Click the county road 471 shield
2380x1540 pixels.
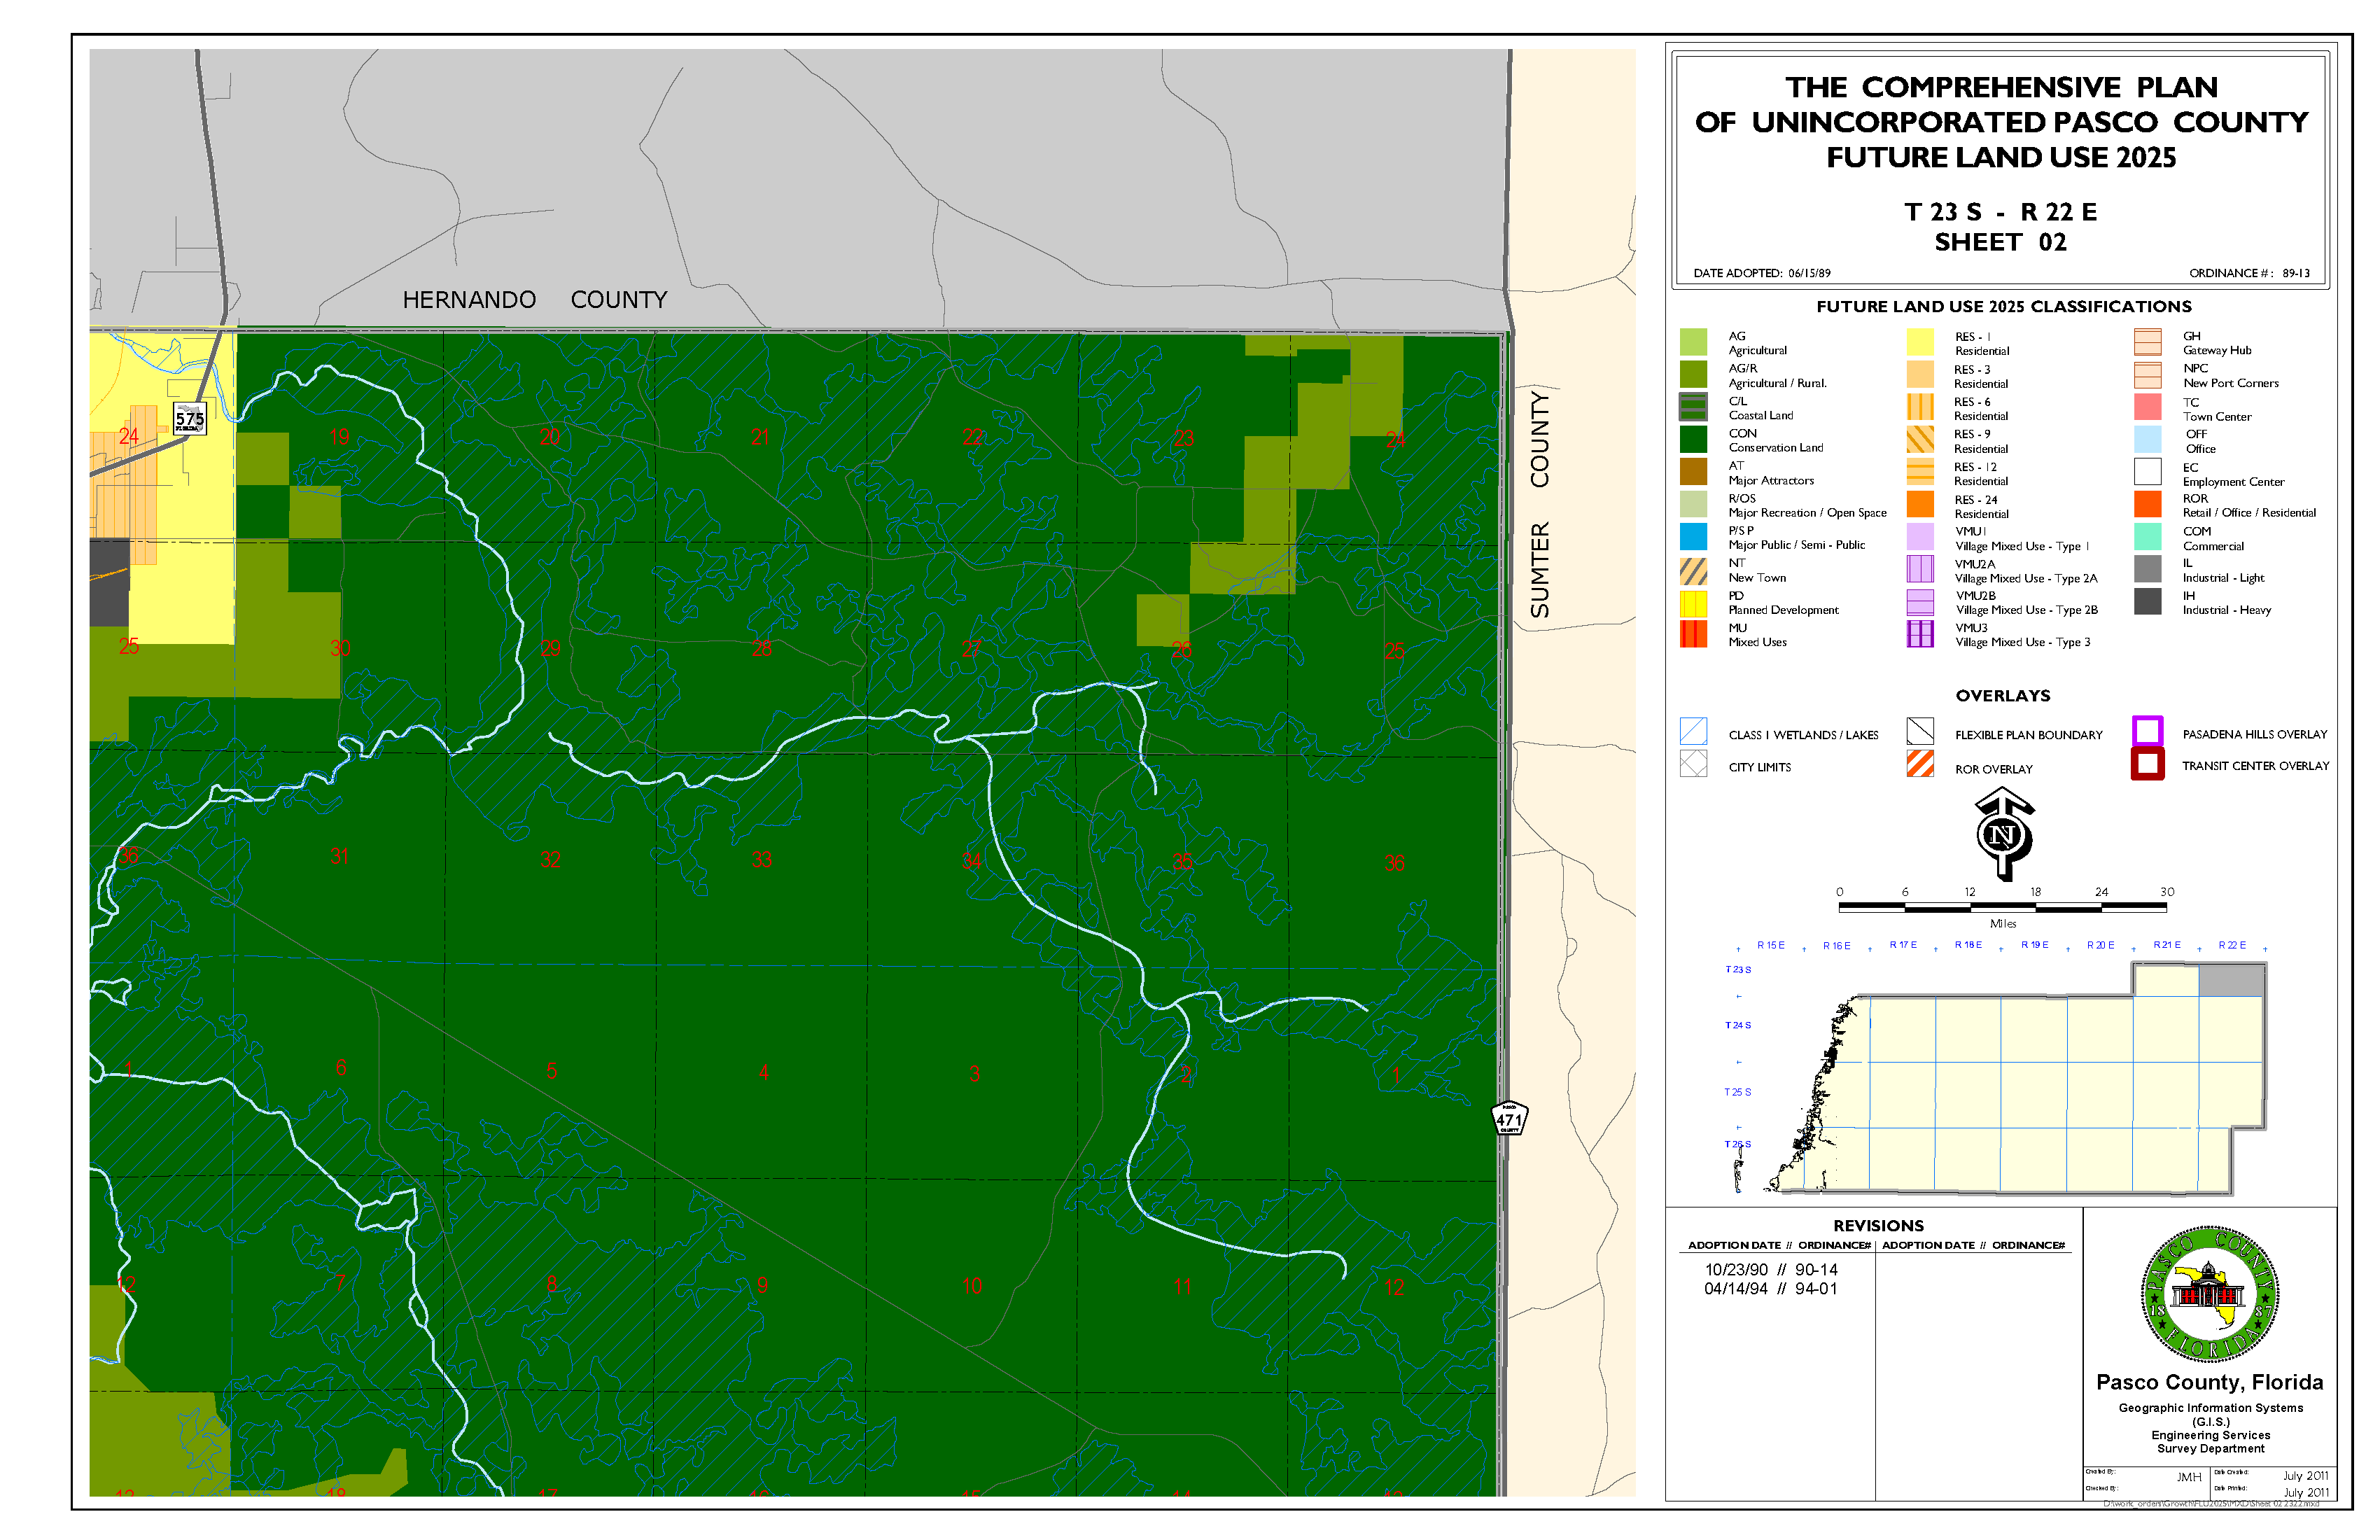click(1509, 1119)
